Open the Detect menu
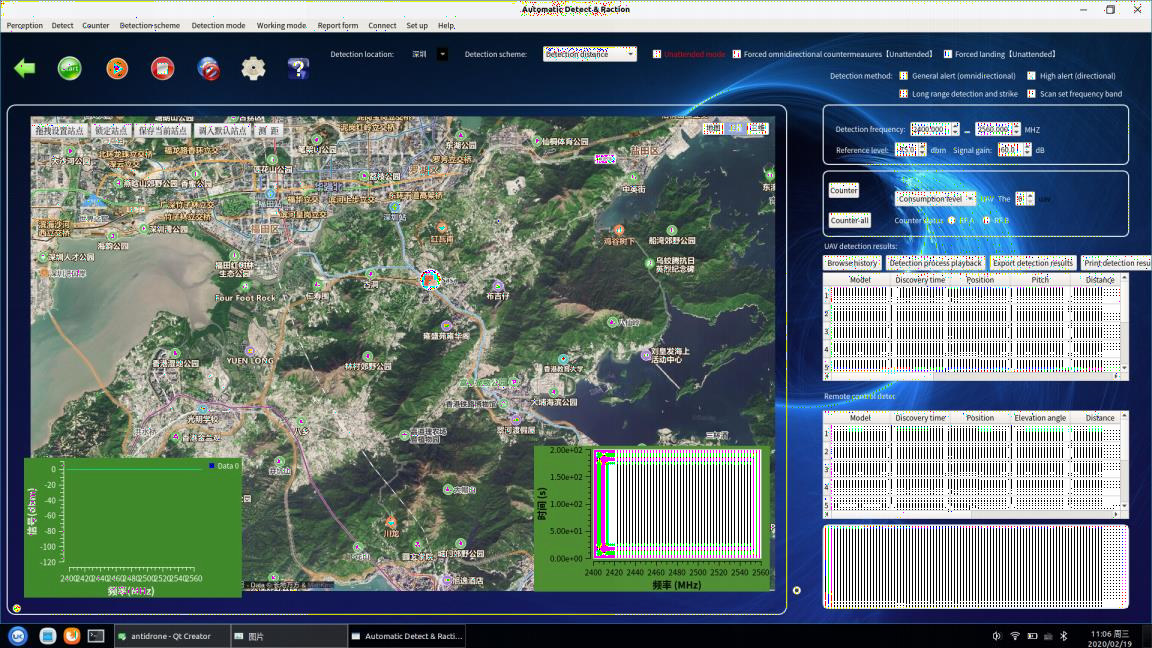The image size is (1152, 648). click(62, 26)
